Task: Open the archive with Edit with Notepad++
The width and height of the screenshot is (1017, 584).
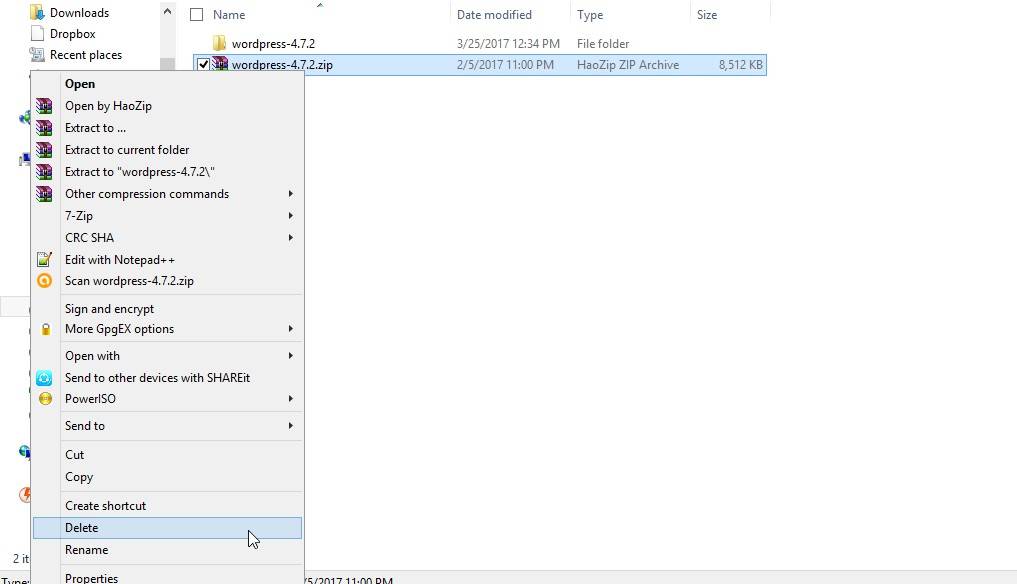Action: pos(120,259)
